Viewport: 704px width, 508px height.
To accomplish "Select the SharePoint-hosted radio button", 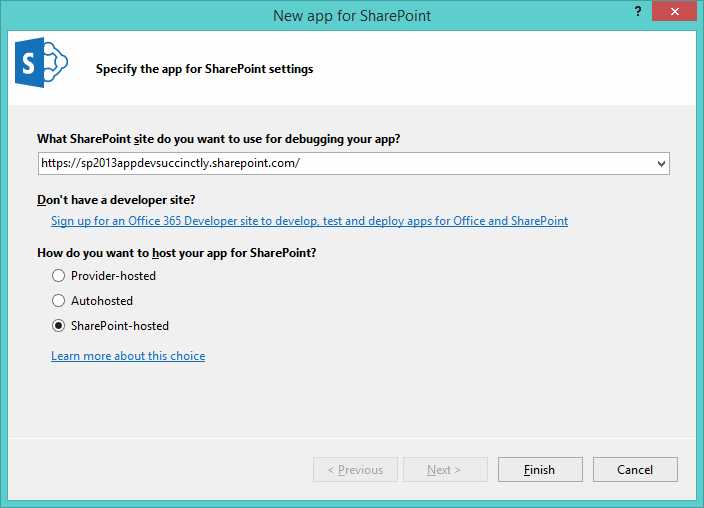I will (x=58, y=326).
